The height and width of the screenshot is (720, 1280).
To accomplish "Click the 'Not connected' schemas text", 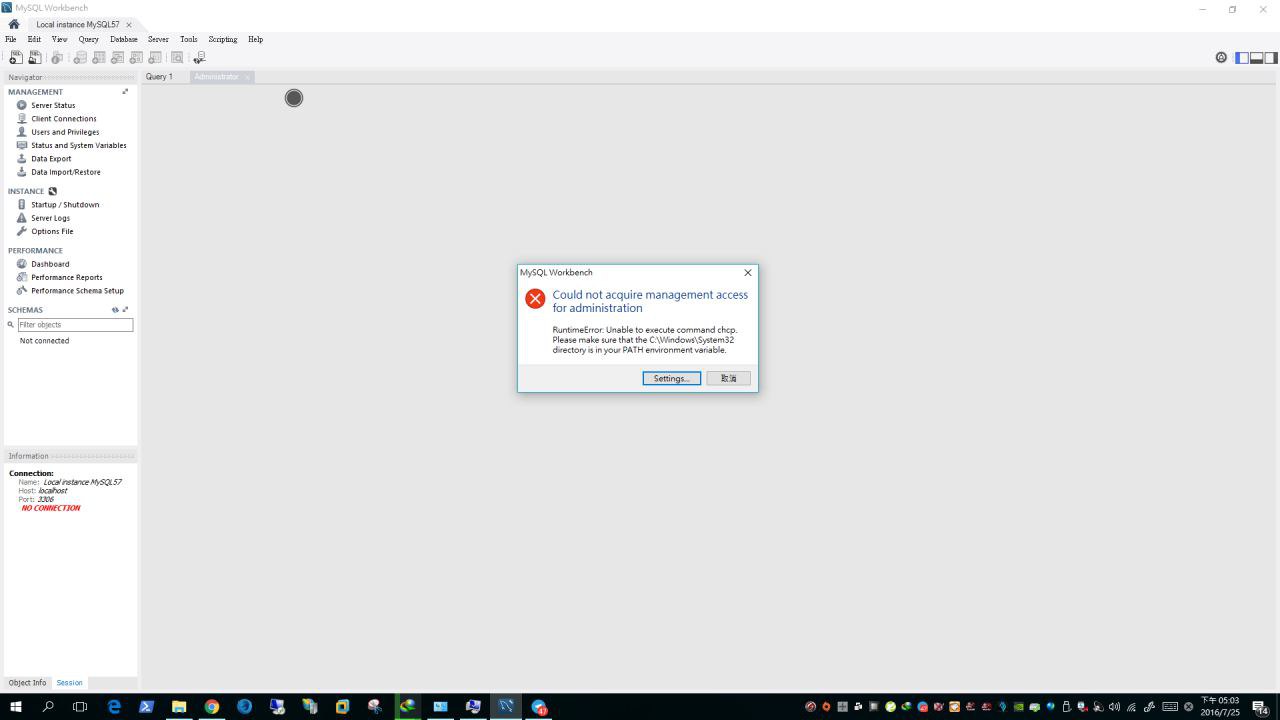I will pos(44,341).
